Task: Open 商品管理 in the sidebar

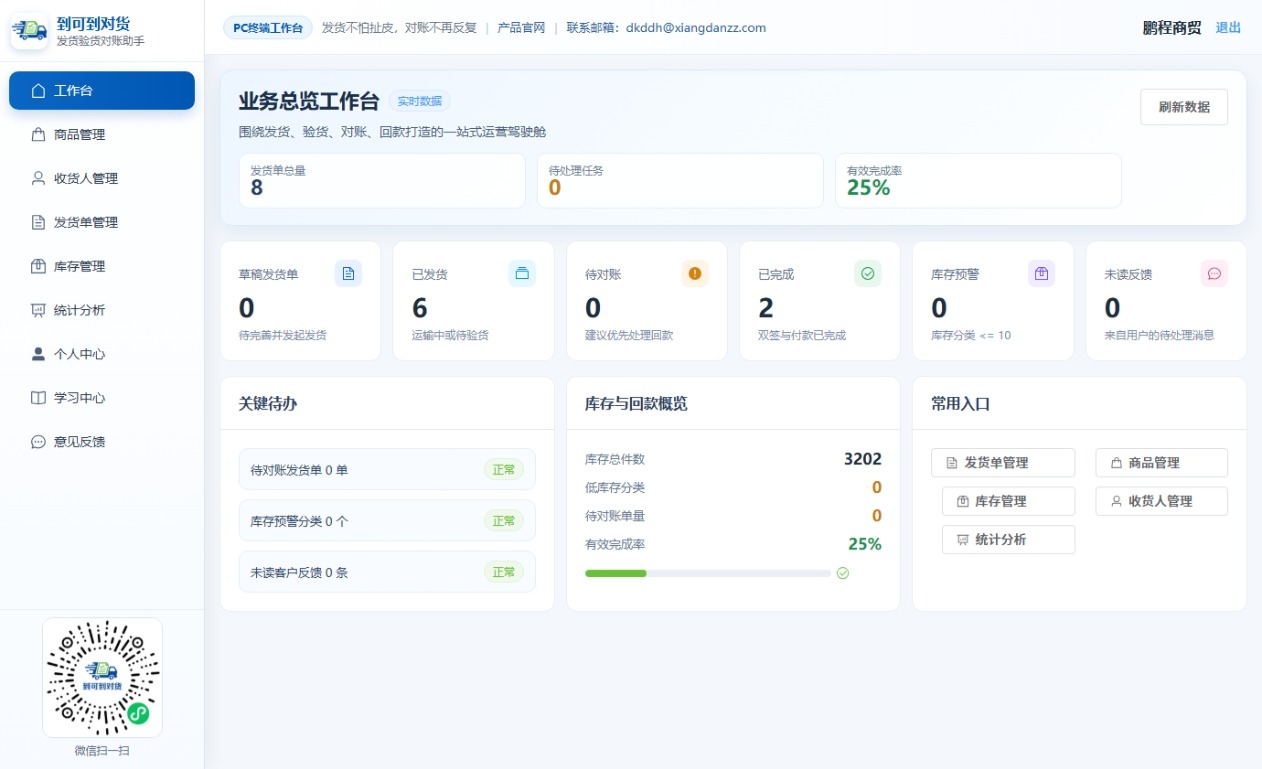Action: (x=102, y=135)
